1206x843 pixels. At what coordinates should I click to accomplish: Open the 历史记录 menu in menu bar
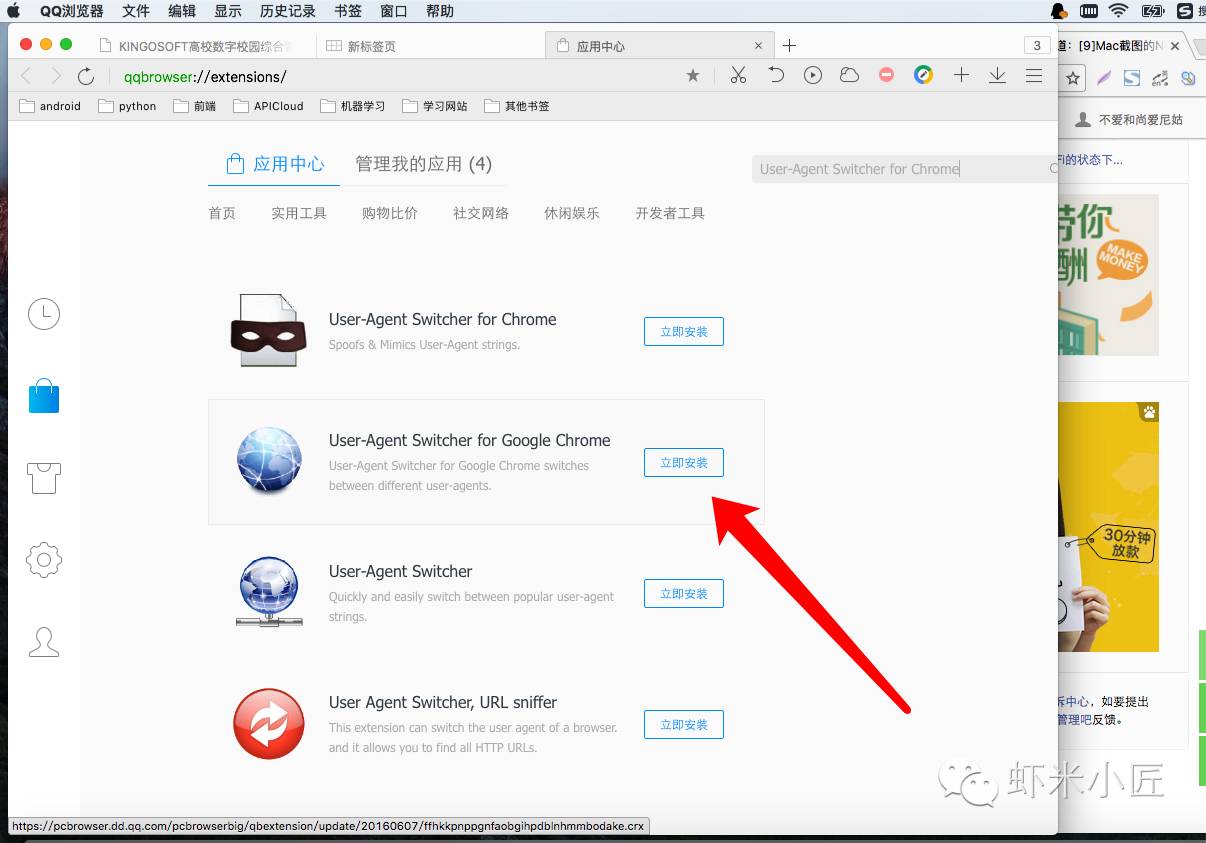tap(287, 11)
